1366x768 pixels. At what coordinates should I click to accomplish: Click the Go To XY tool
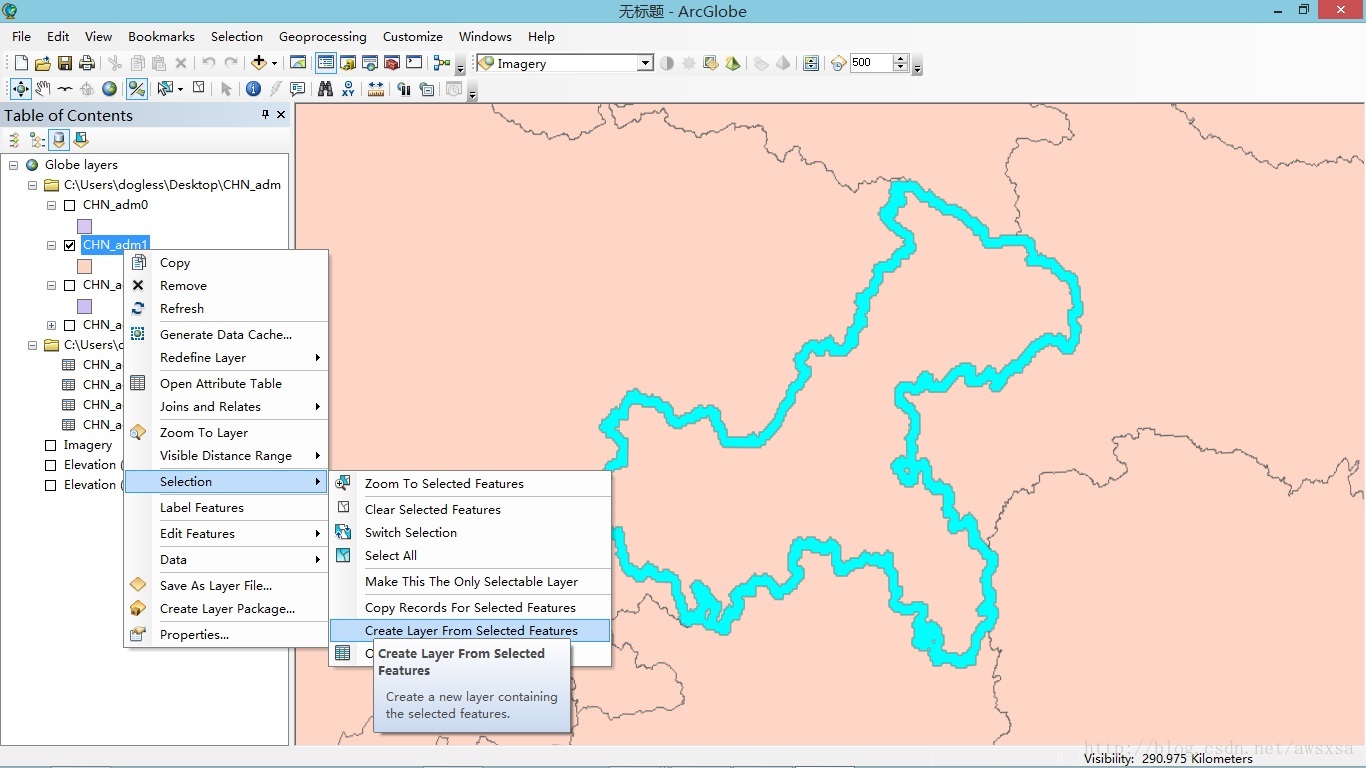[x=348, y=89]
